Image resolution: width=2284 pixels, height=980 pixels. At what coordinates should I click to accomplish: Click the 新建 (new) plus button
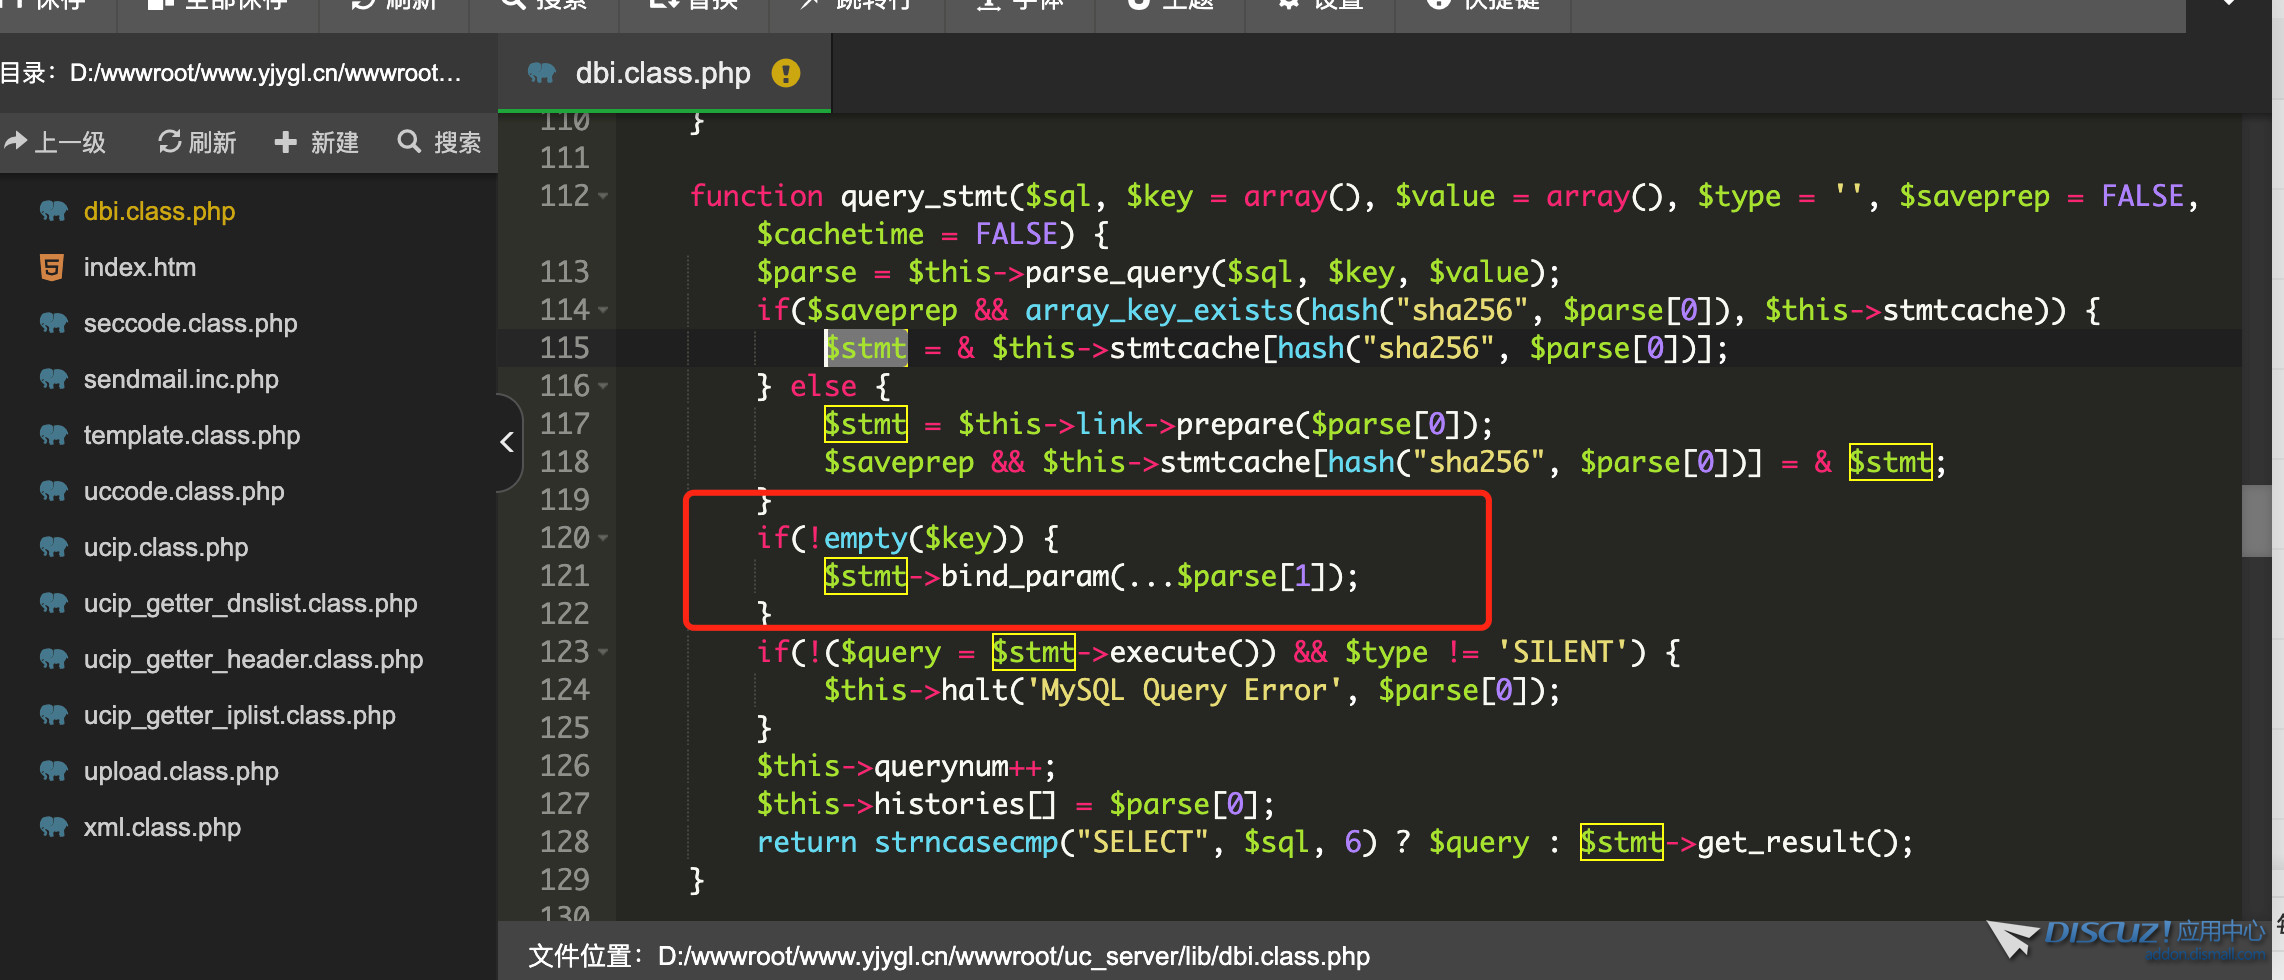click(x=316, y=142)
